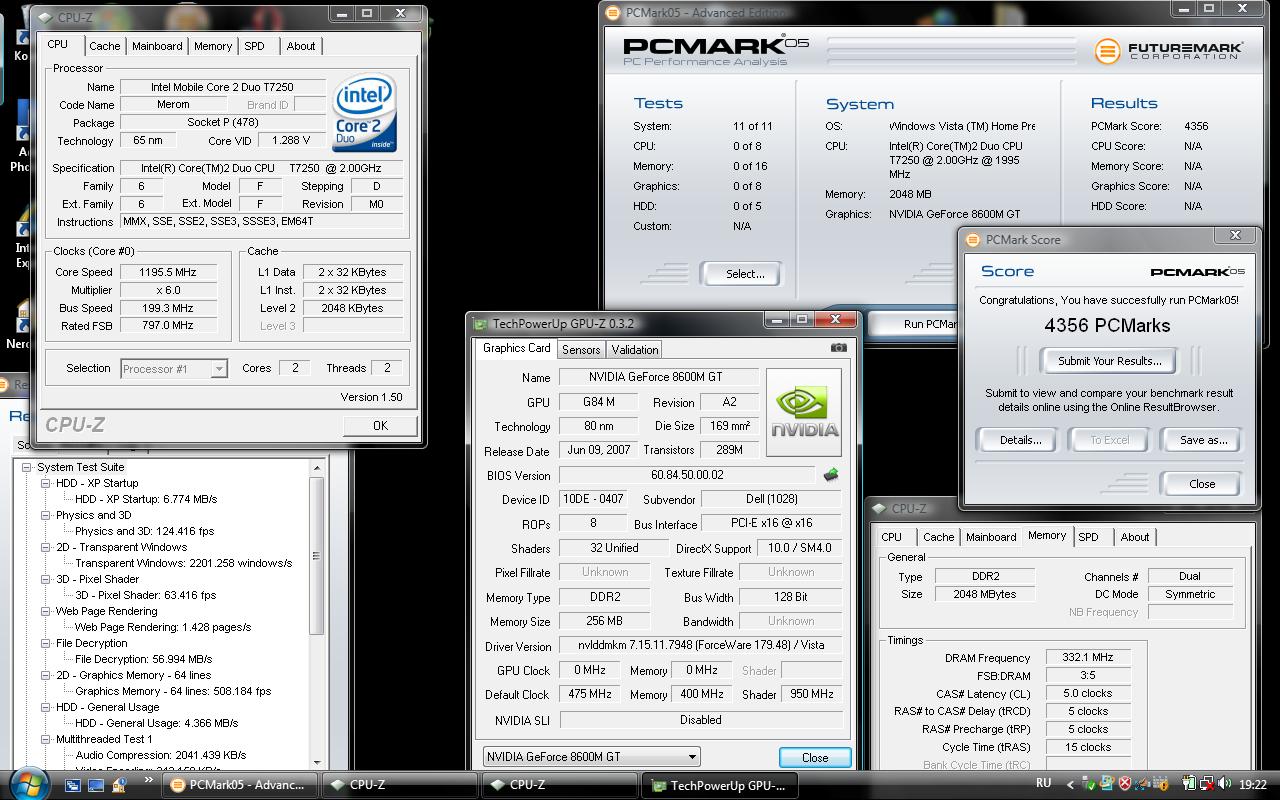Open SPD tab in Memory CPU-Z window

coord(1088,537)
